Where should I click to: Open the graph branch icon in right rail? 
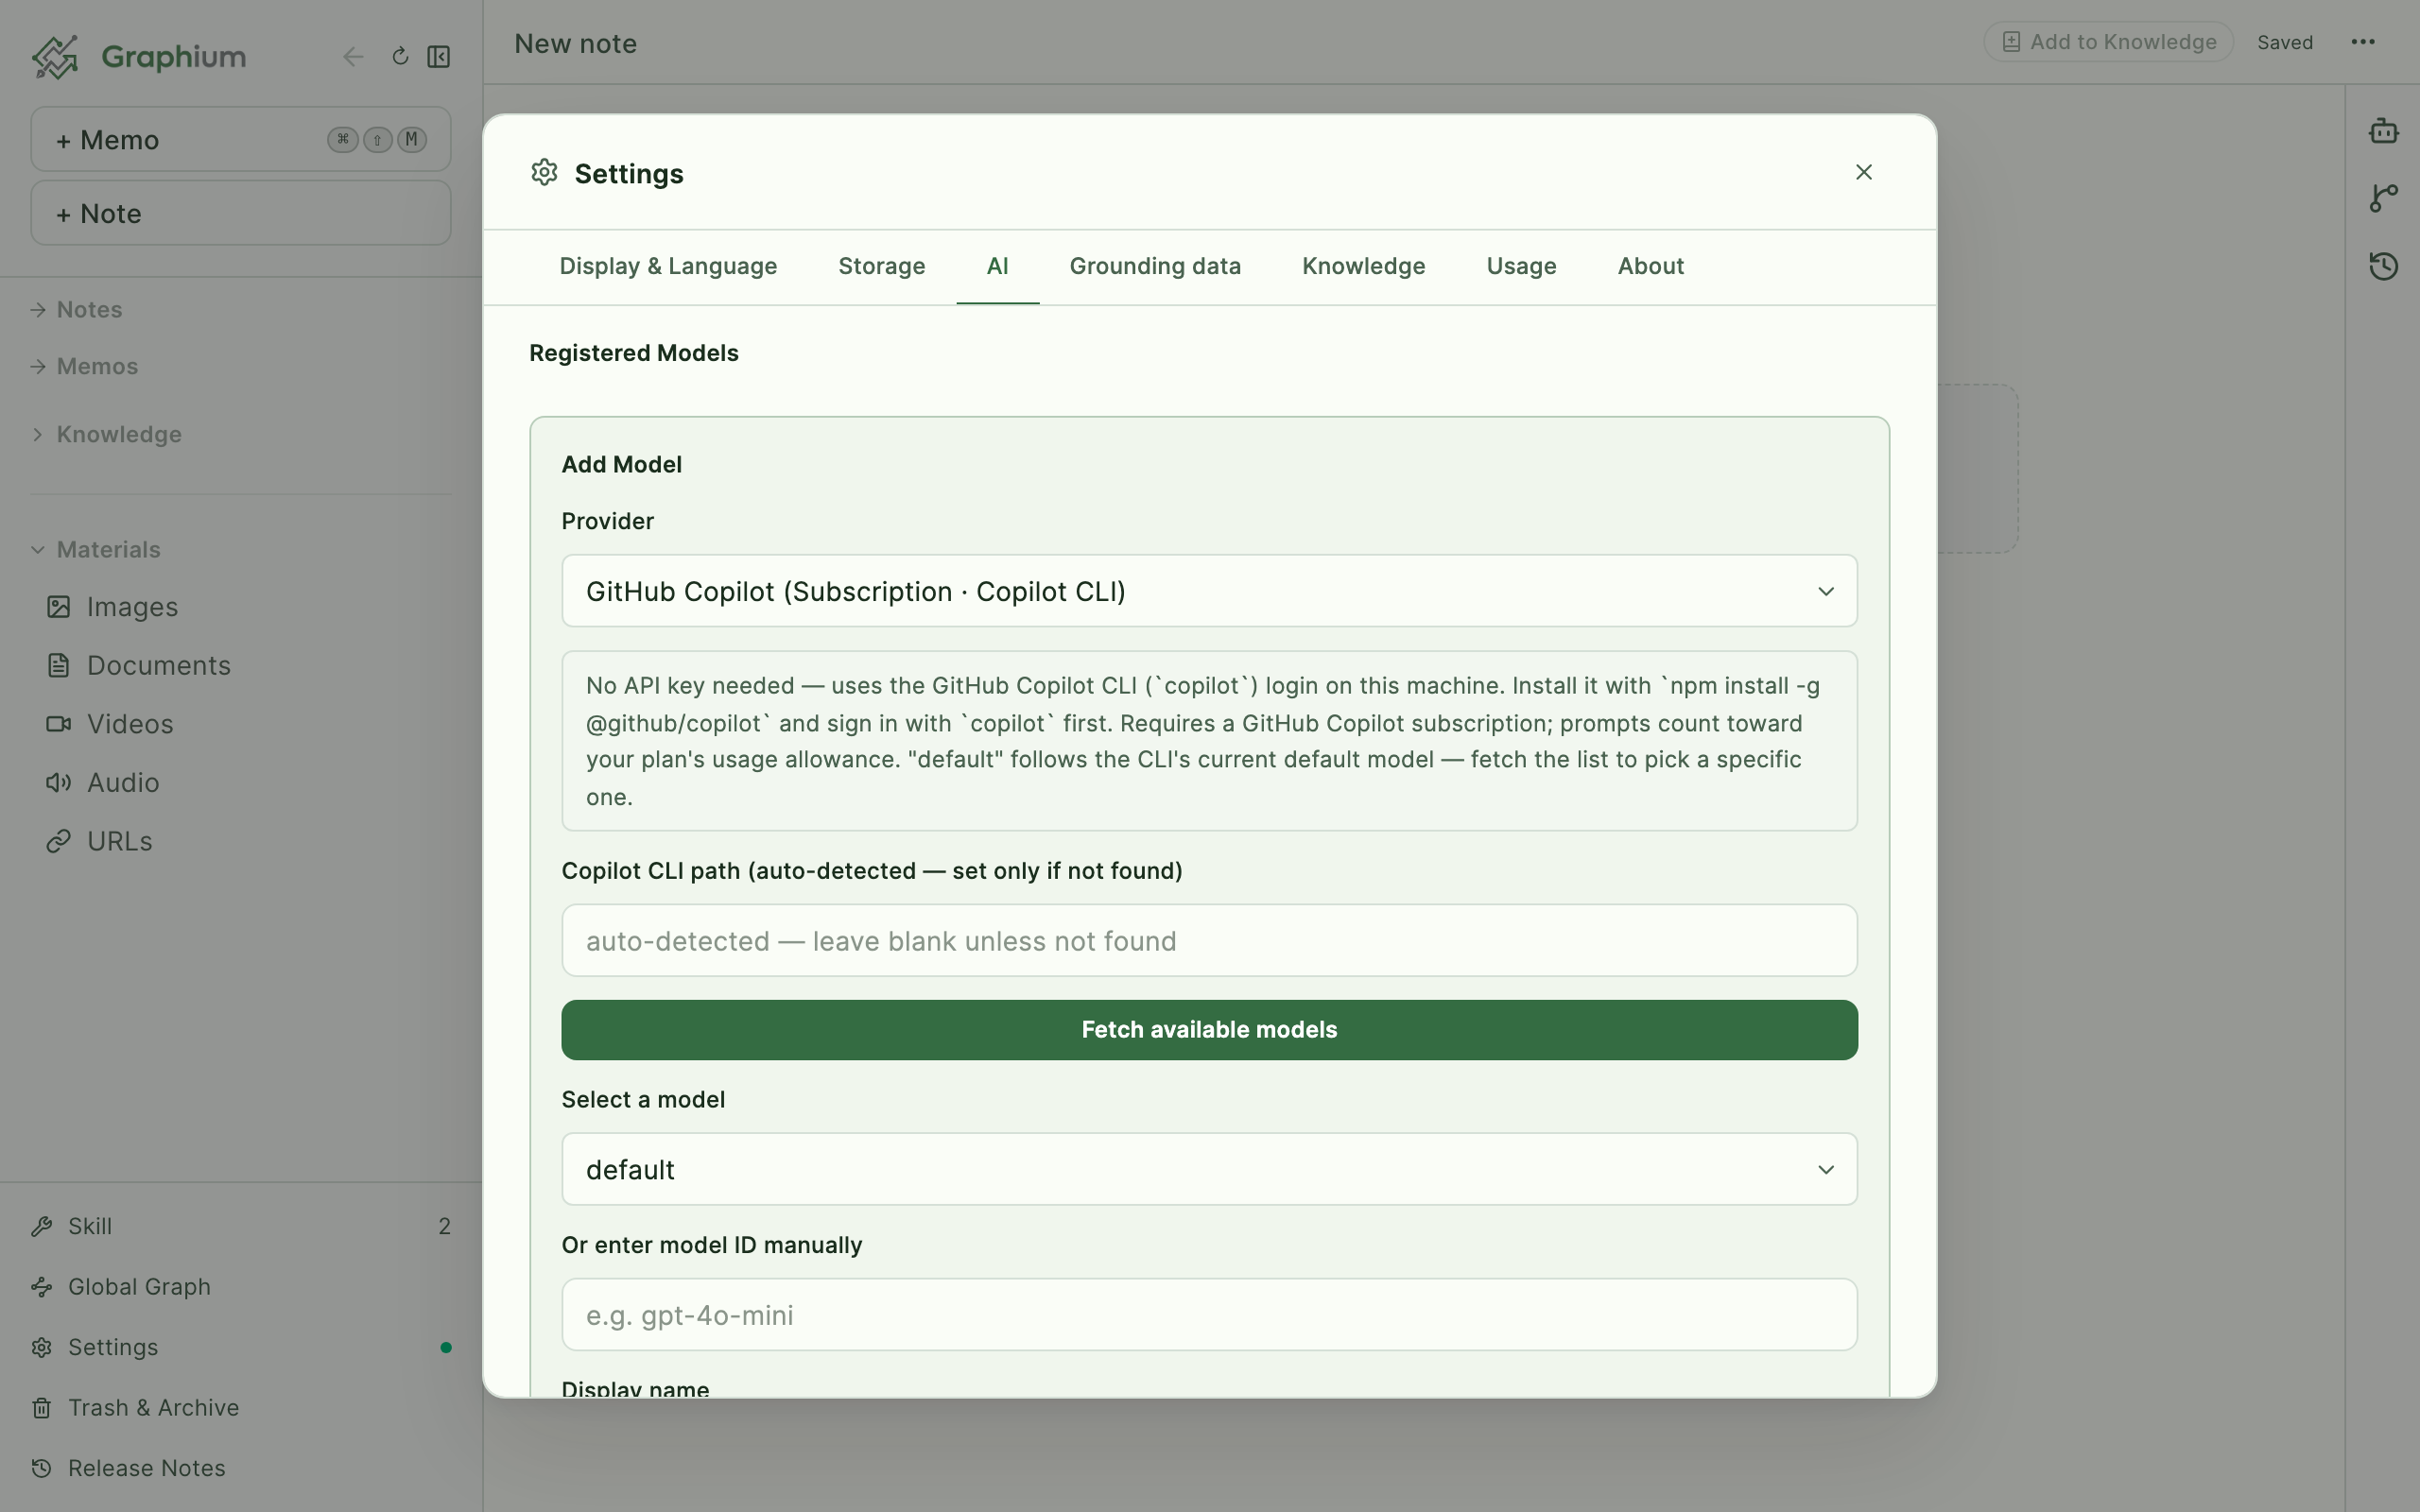click(2384, 198)
